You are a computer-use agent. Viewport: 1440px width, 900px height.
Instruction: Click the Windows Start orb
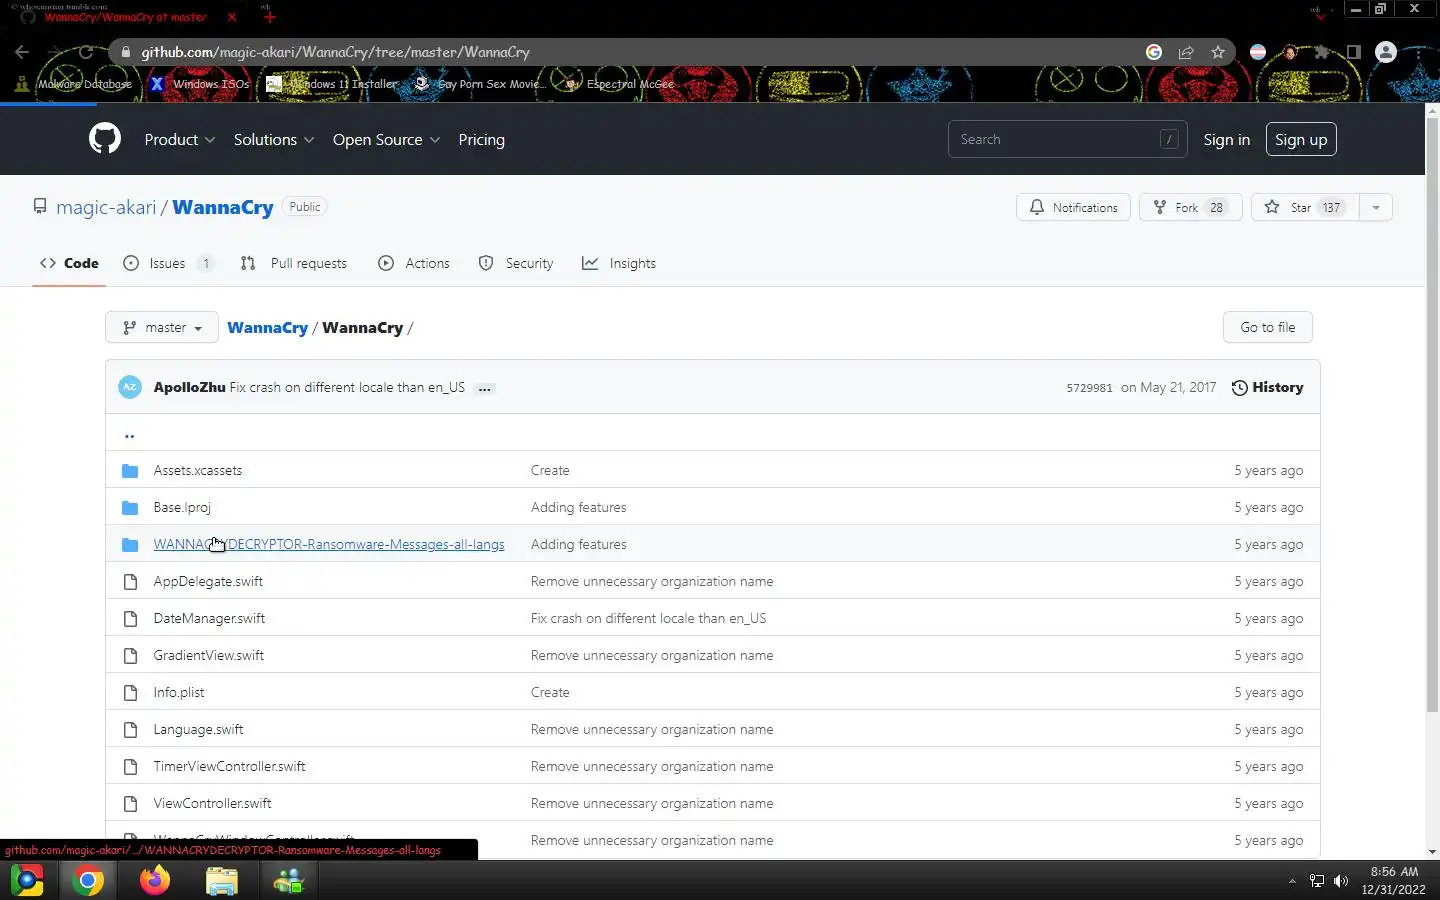pyautogui.click(x=27, y=880)
